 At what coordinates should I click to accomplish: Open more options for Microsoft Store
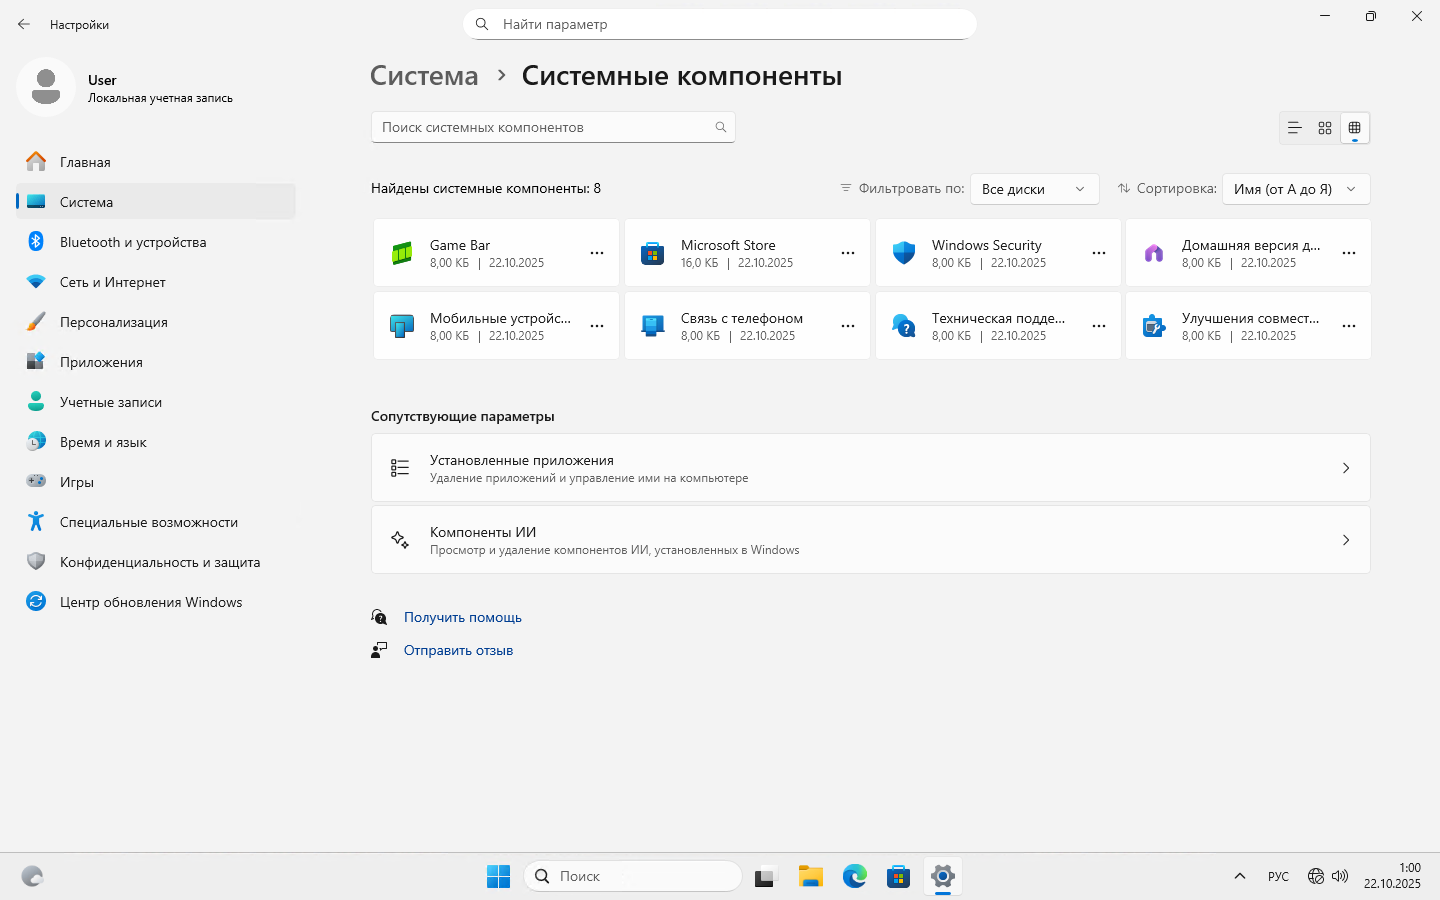848,253
